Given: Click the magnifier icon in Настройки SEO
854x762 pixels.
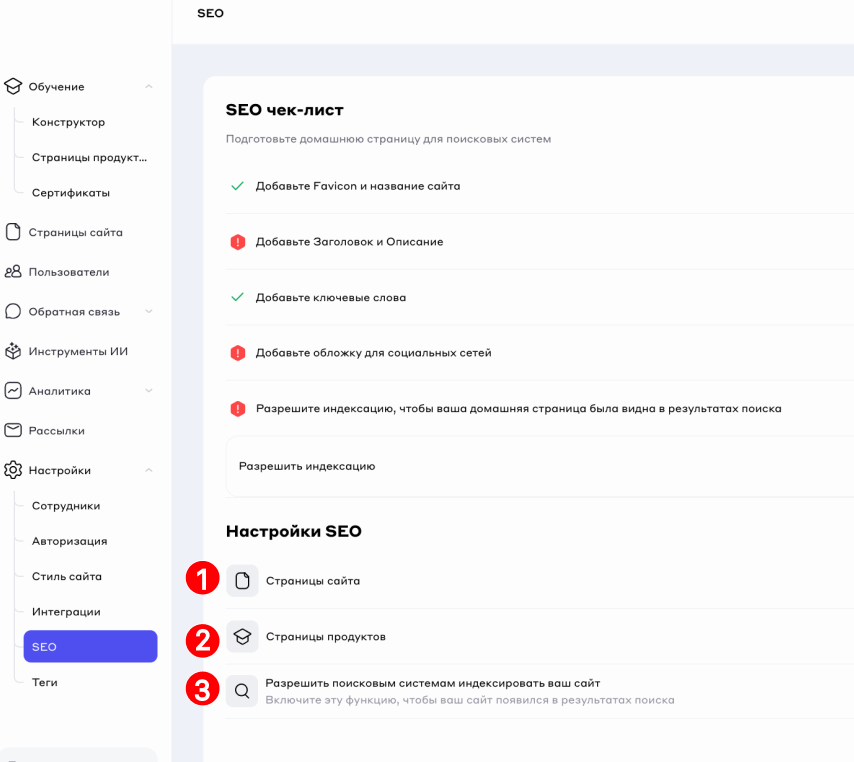Looking at the screenshot, I should pos(242,691).
